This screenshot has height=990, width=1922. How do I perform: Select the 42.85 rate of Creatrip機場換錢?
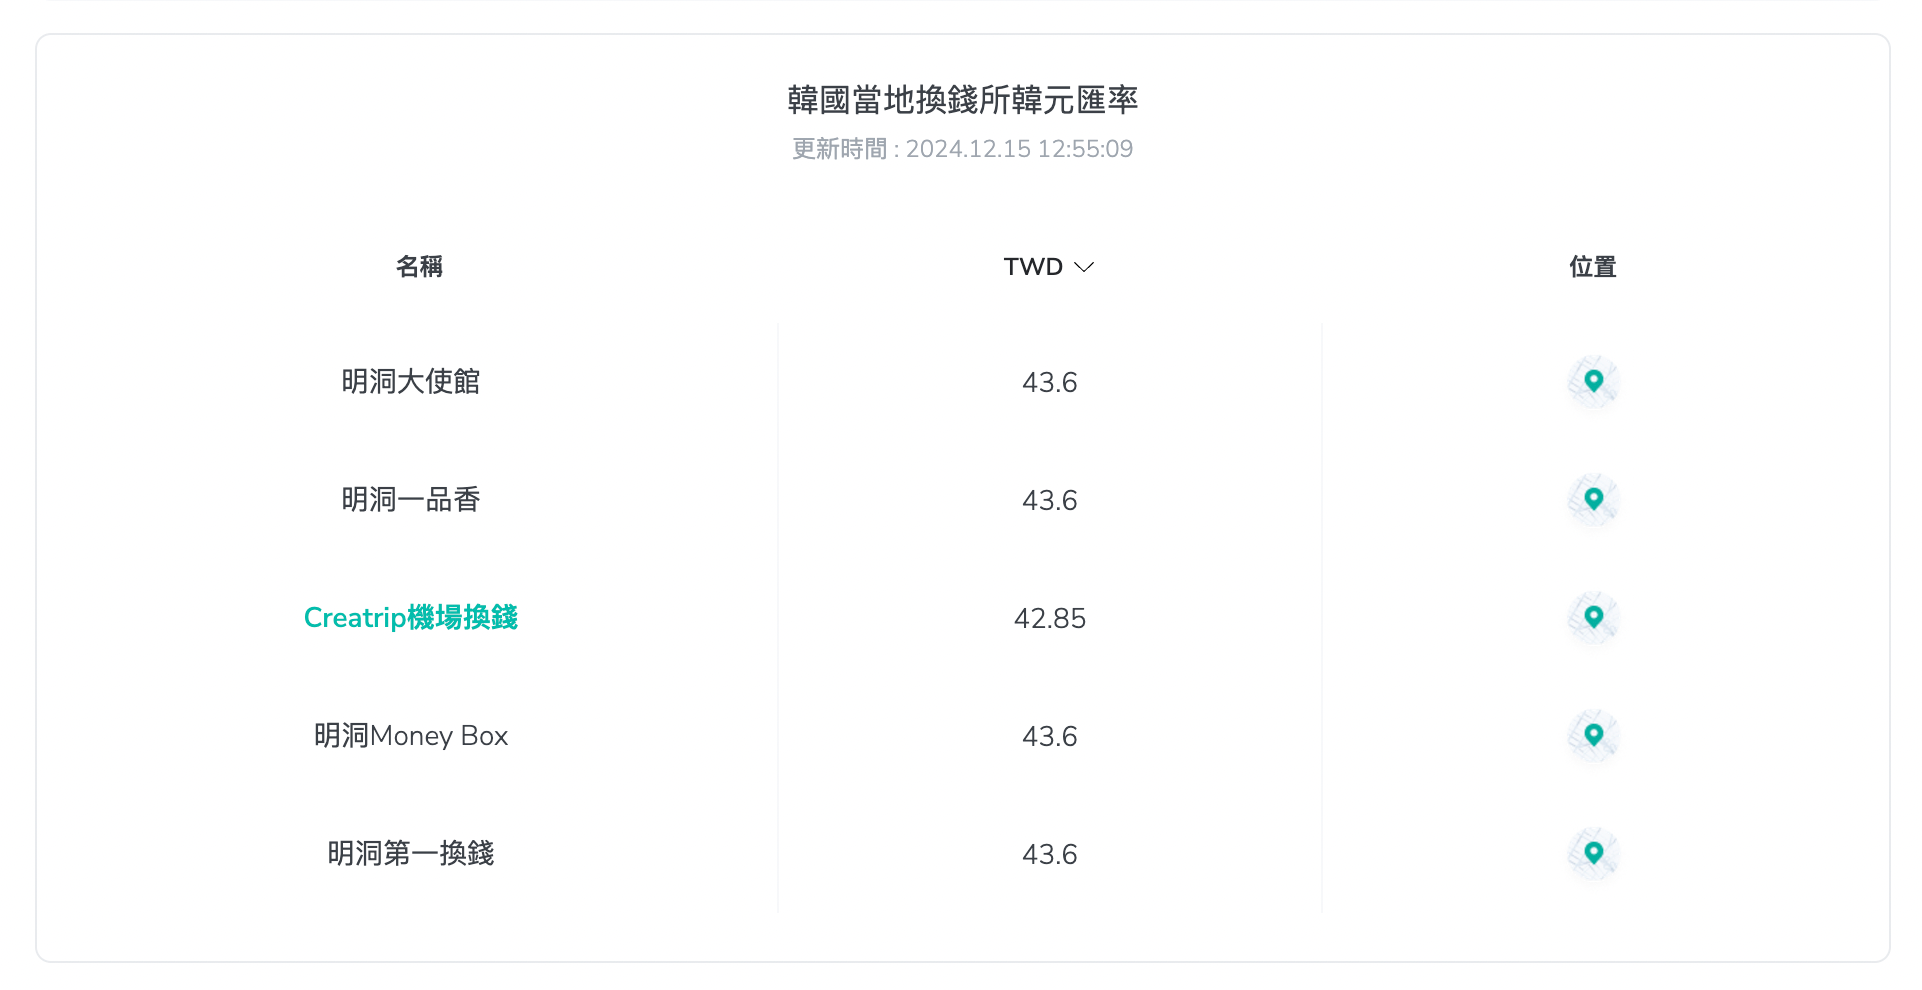(1050, 618)
